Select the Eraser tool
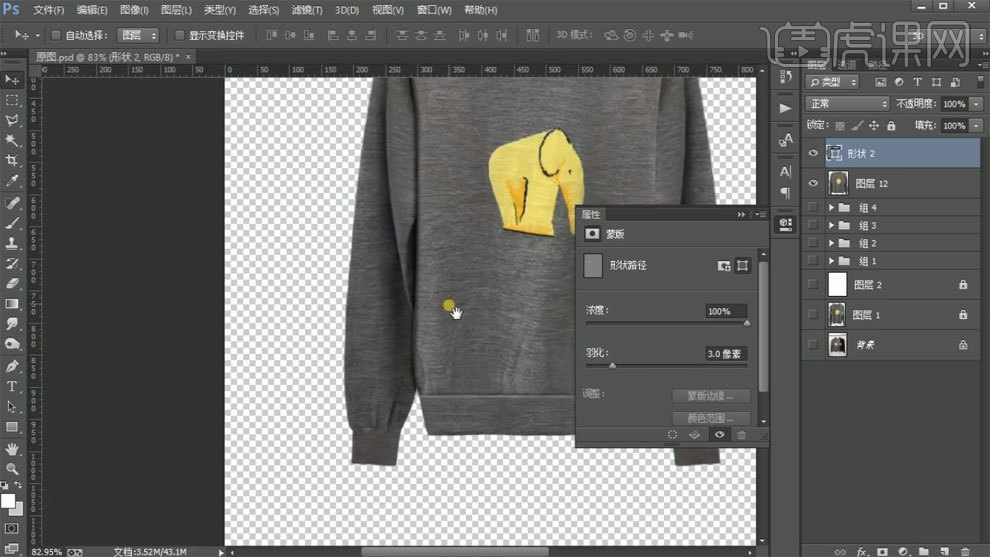 coord(11,284)
